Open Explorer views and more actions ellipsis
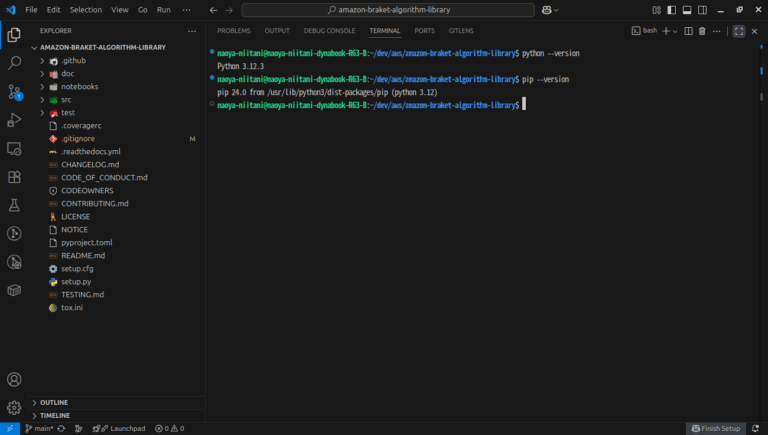Viewport: 768px width, 435px height. pos(192,31)
